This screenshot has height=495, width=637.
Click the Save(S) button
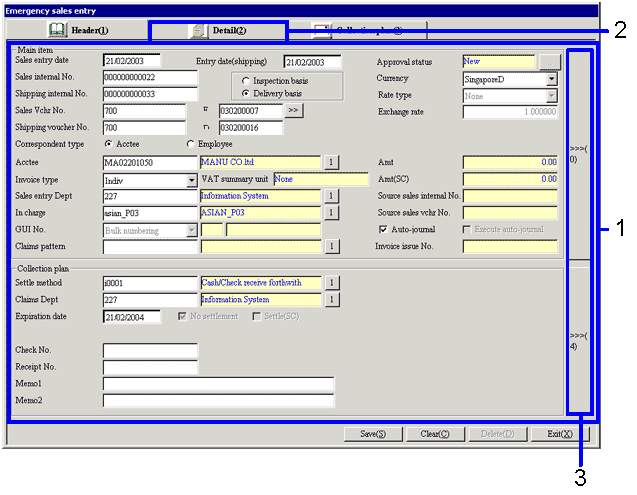(373, 434)
